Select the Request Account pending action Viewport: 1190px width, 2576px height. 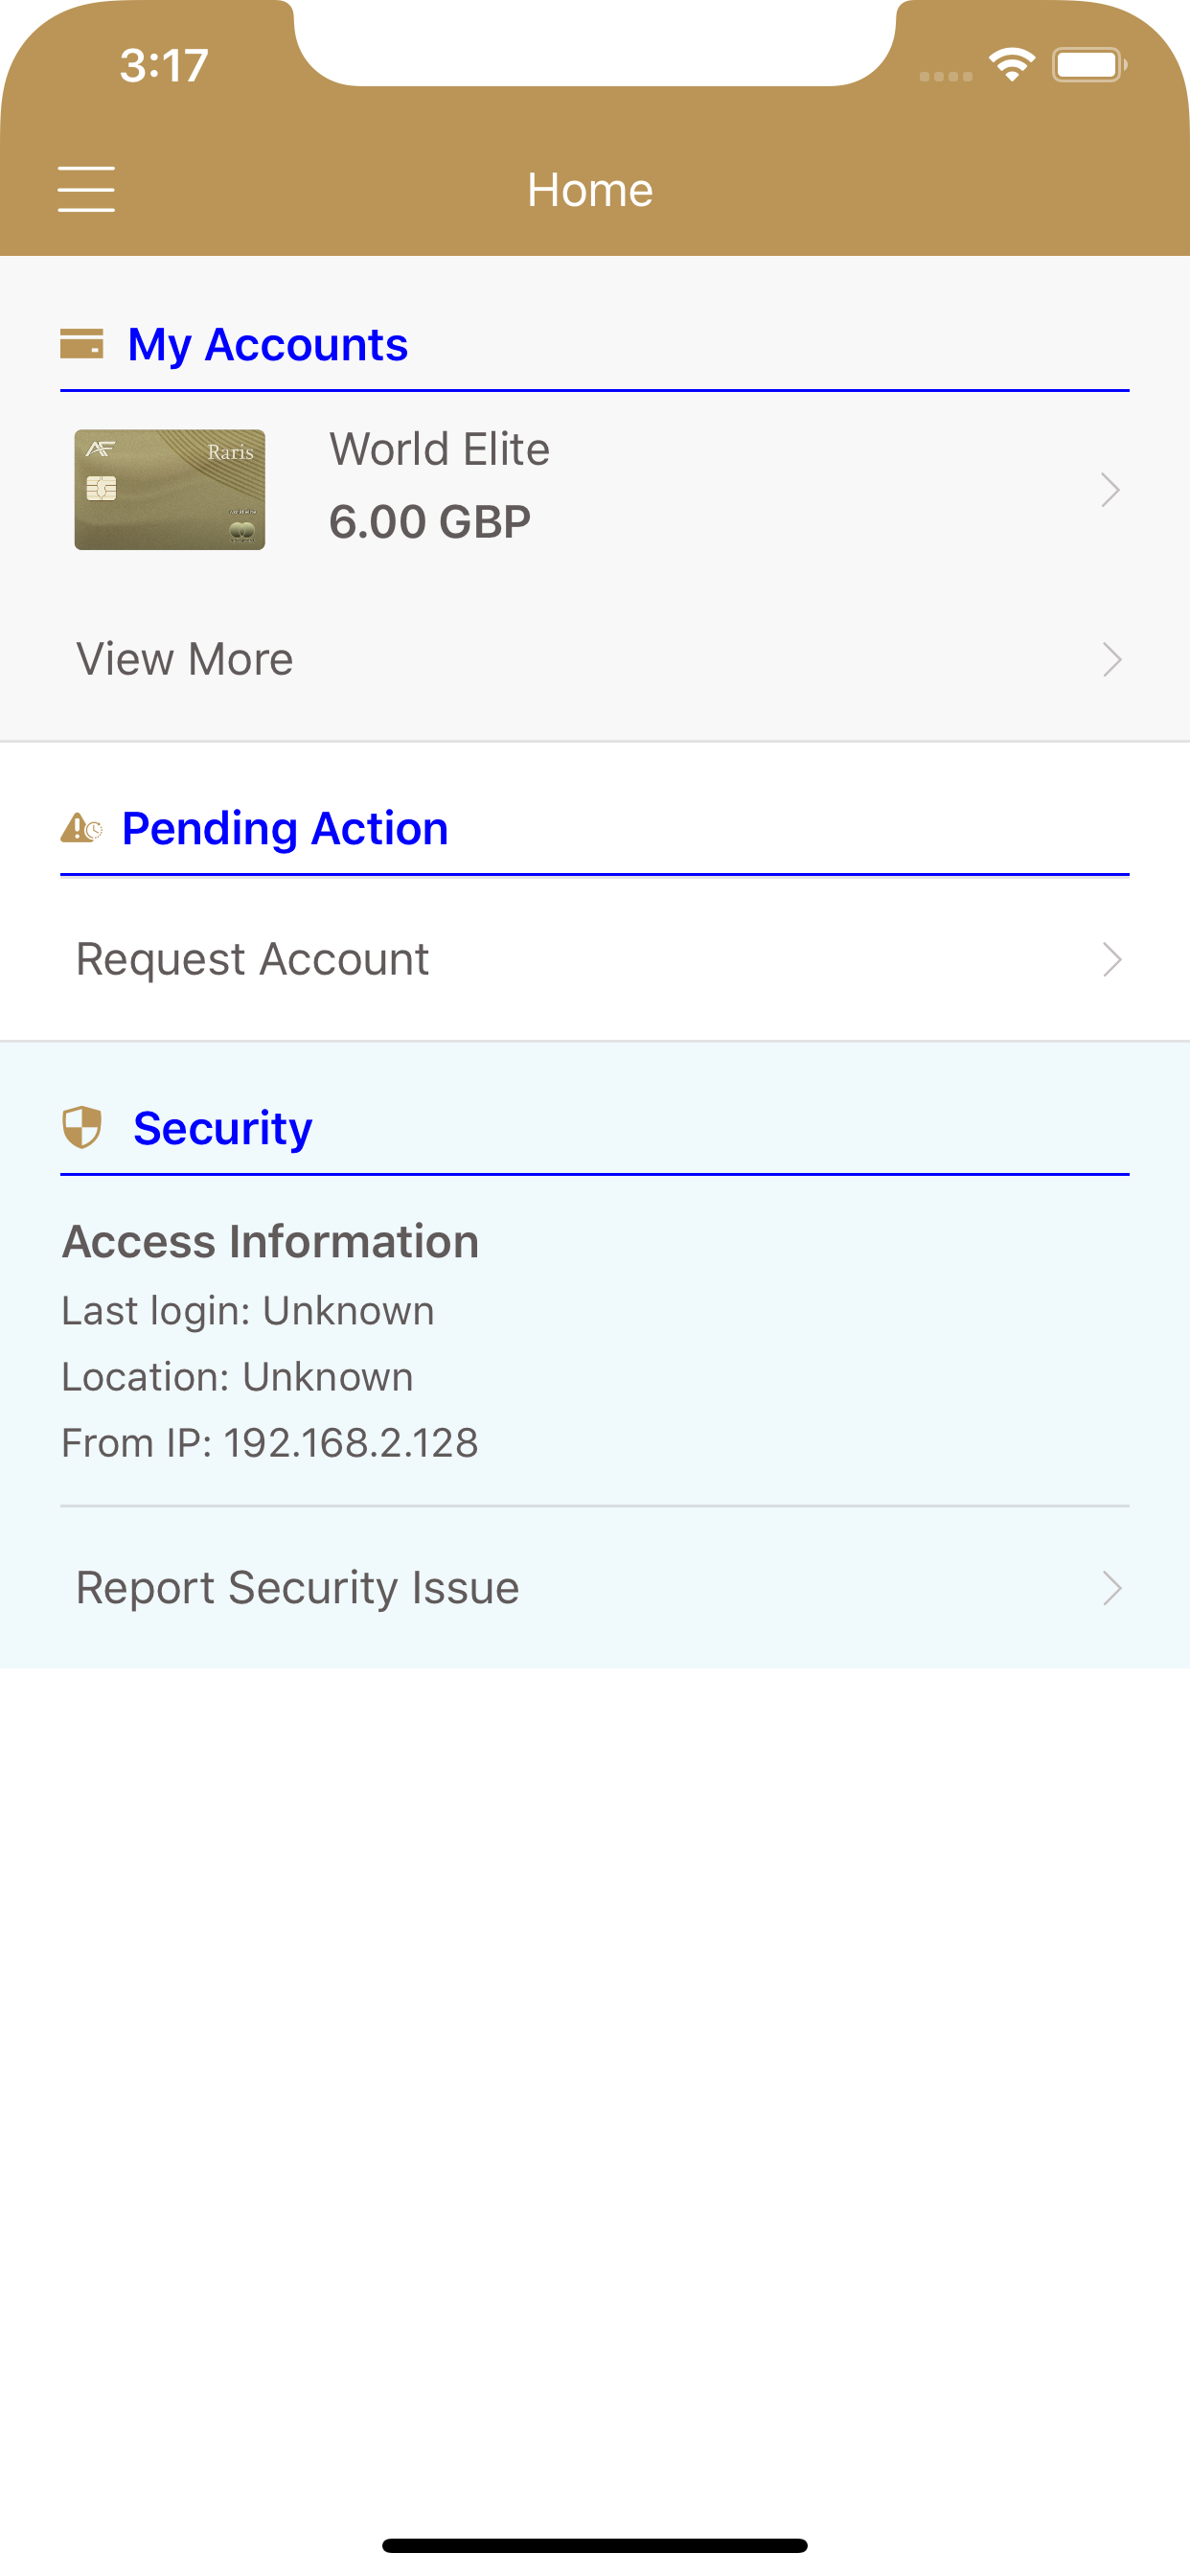click(253, 959)
